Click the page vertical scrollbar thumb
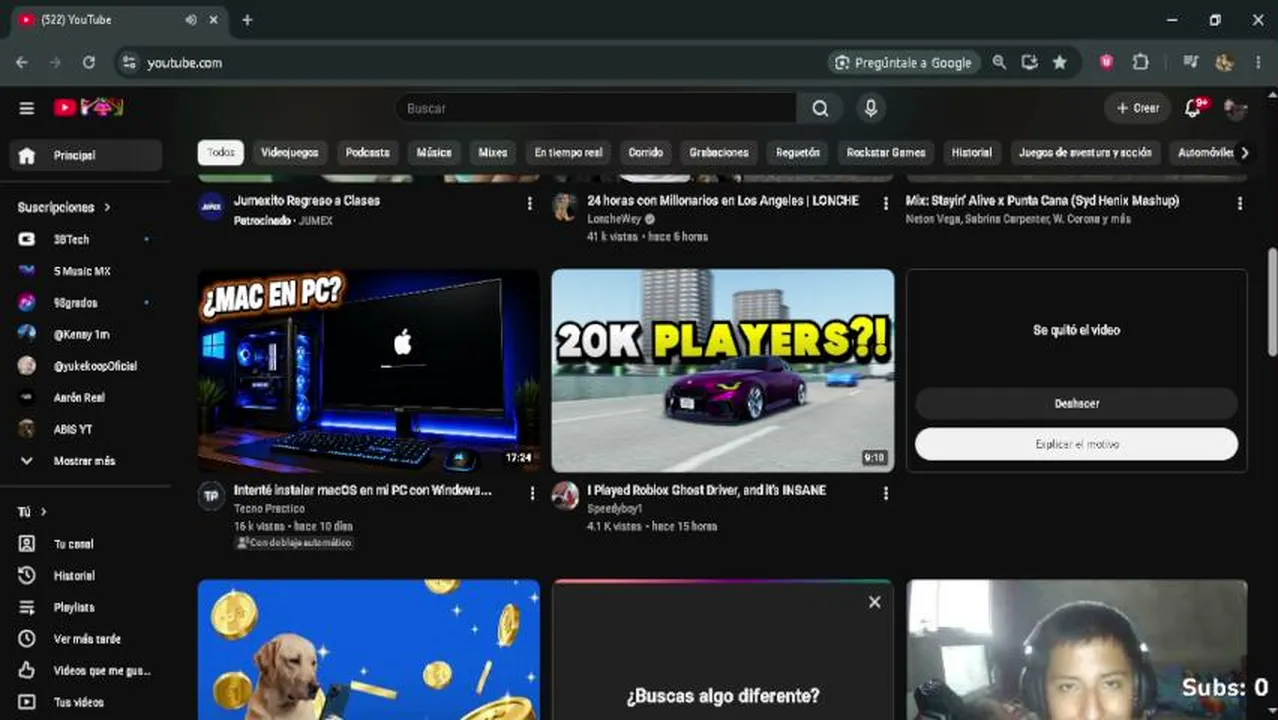Viewport: 1278px width, 720px height. [1272, 300]
